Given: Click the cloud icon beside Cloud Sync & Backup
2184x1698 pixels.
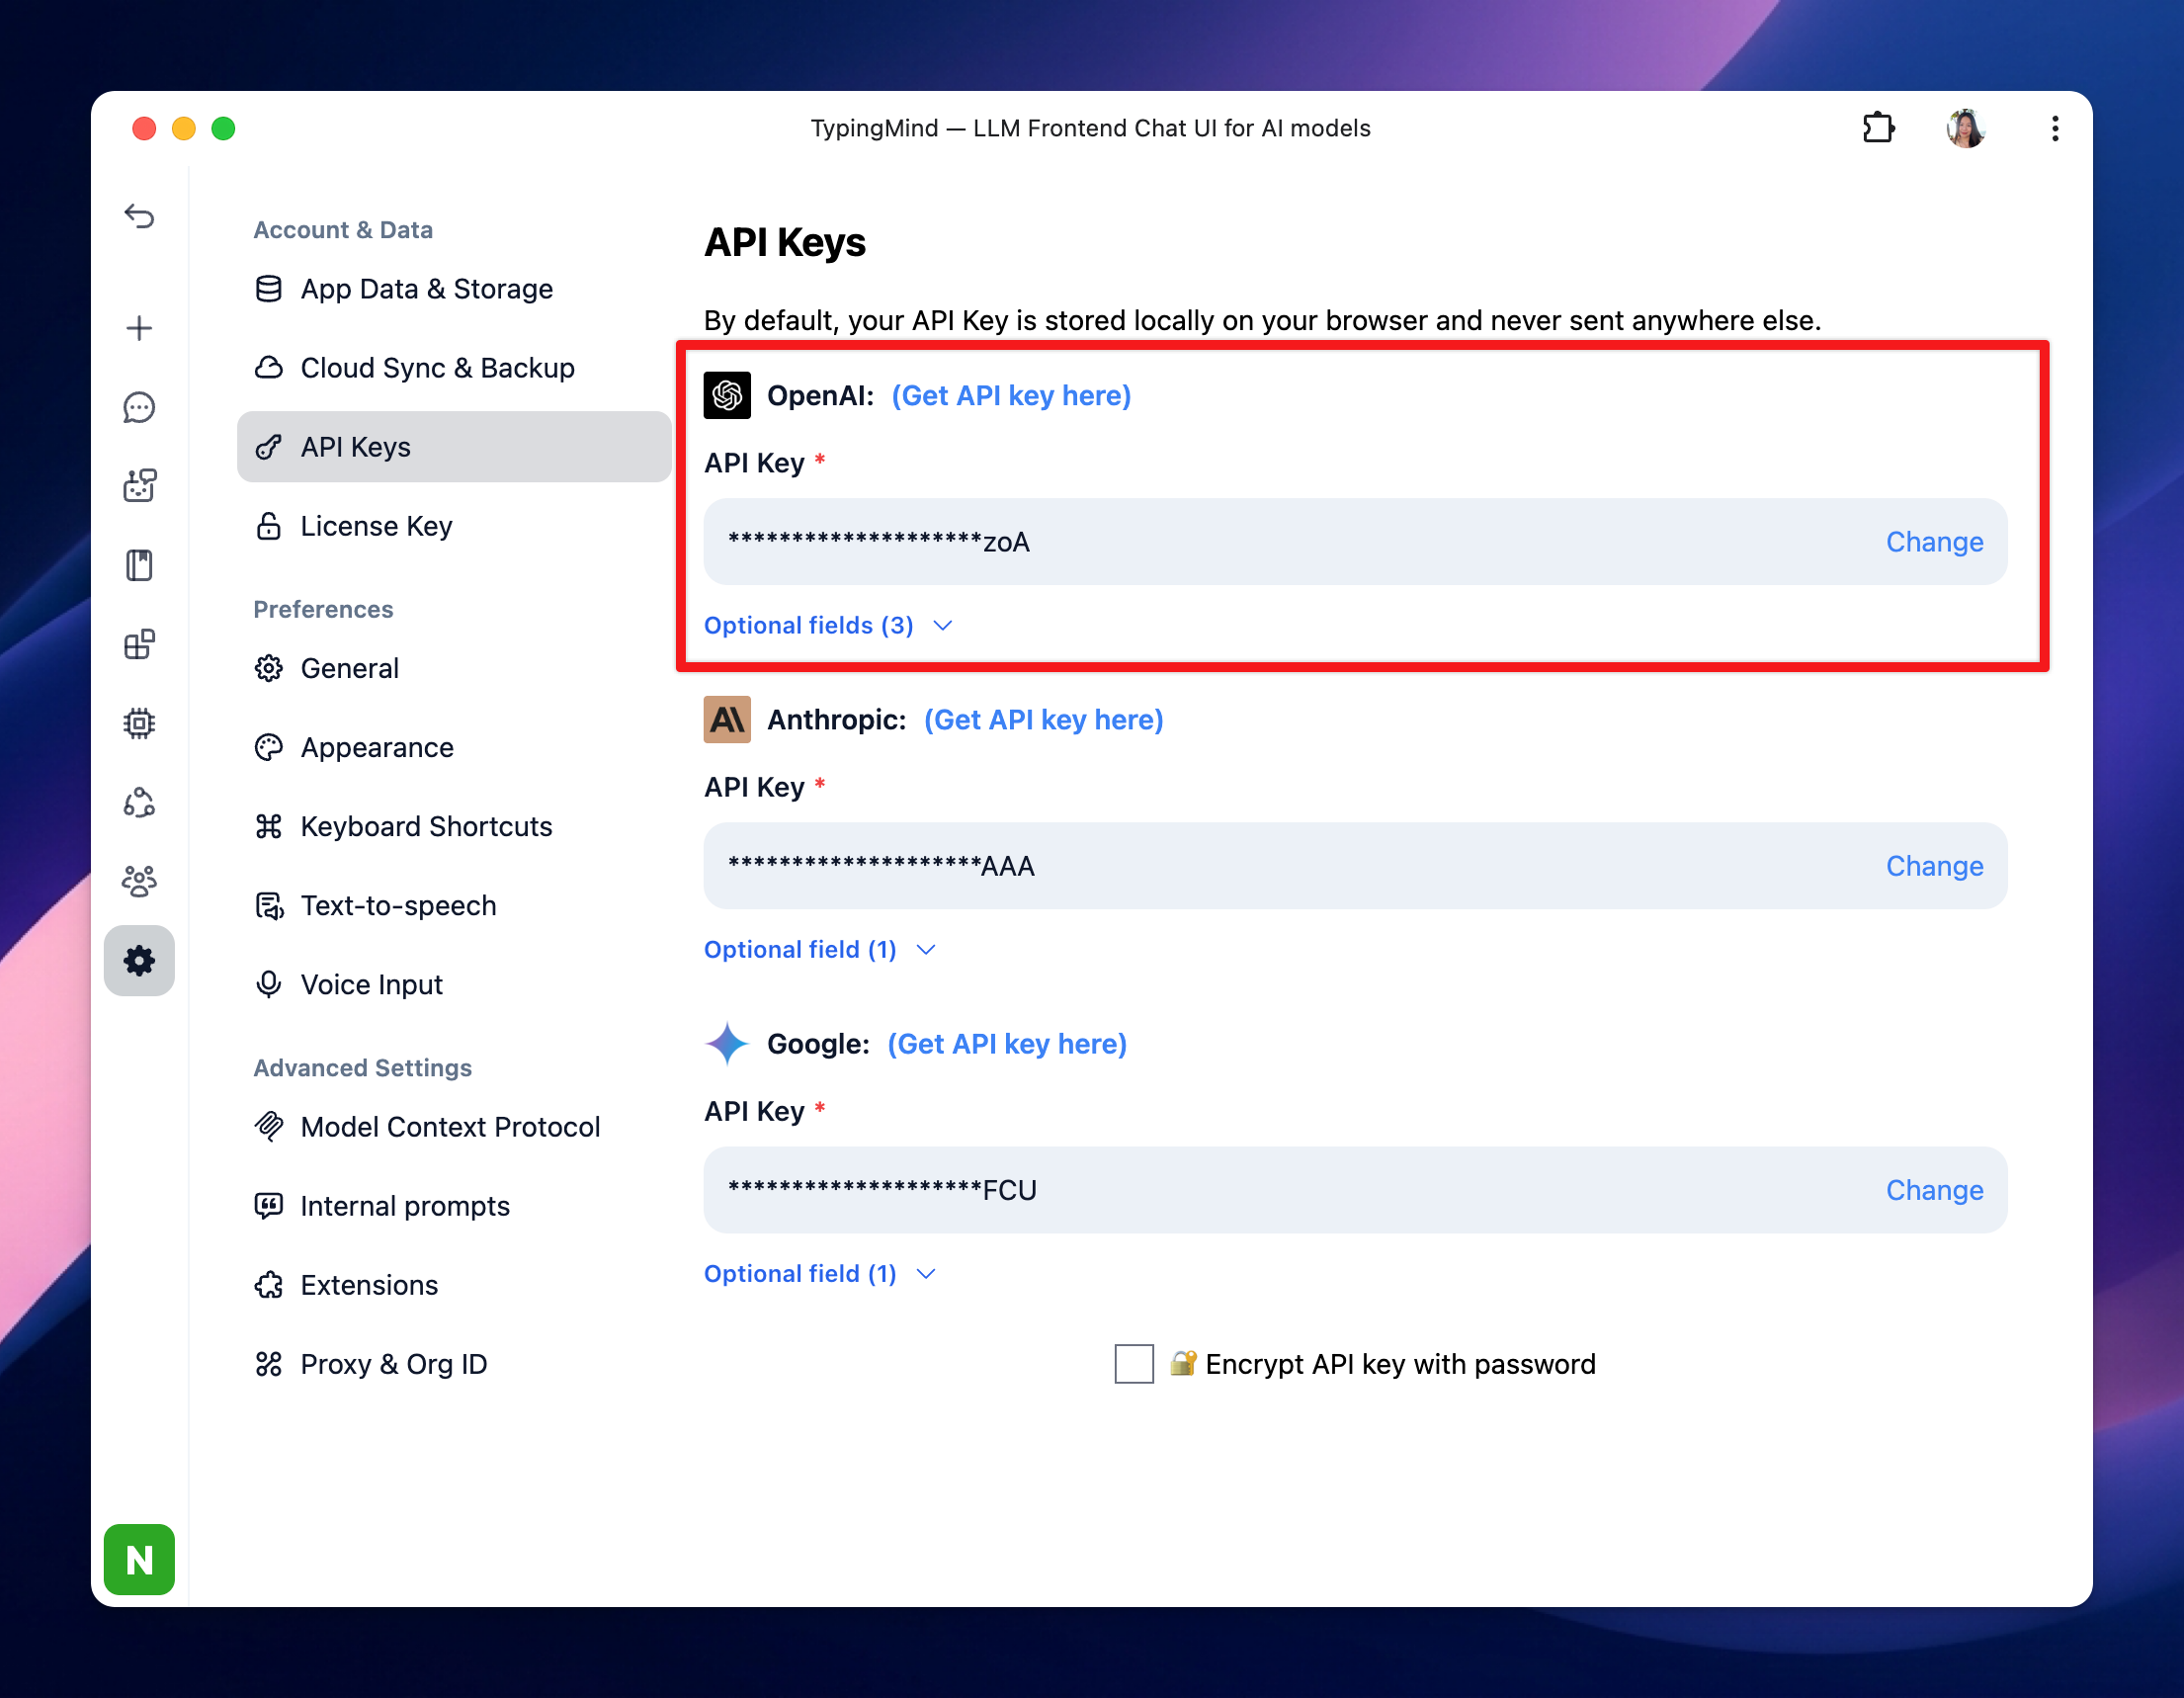Looking at the screenshot, I should pos(268,368).
